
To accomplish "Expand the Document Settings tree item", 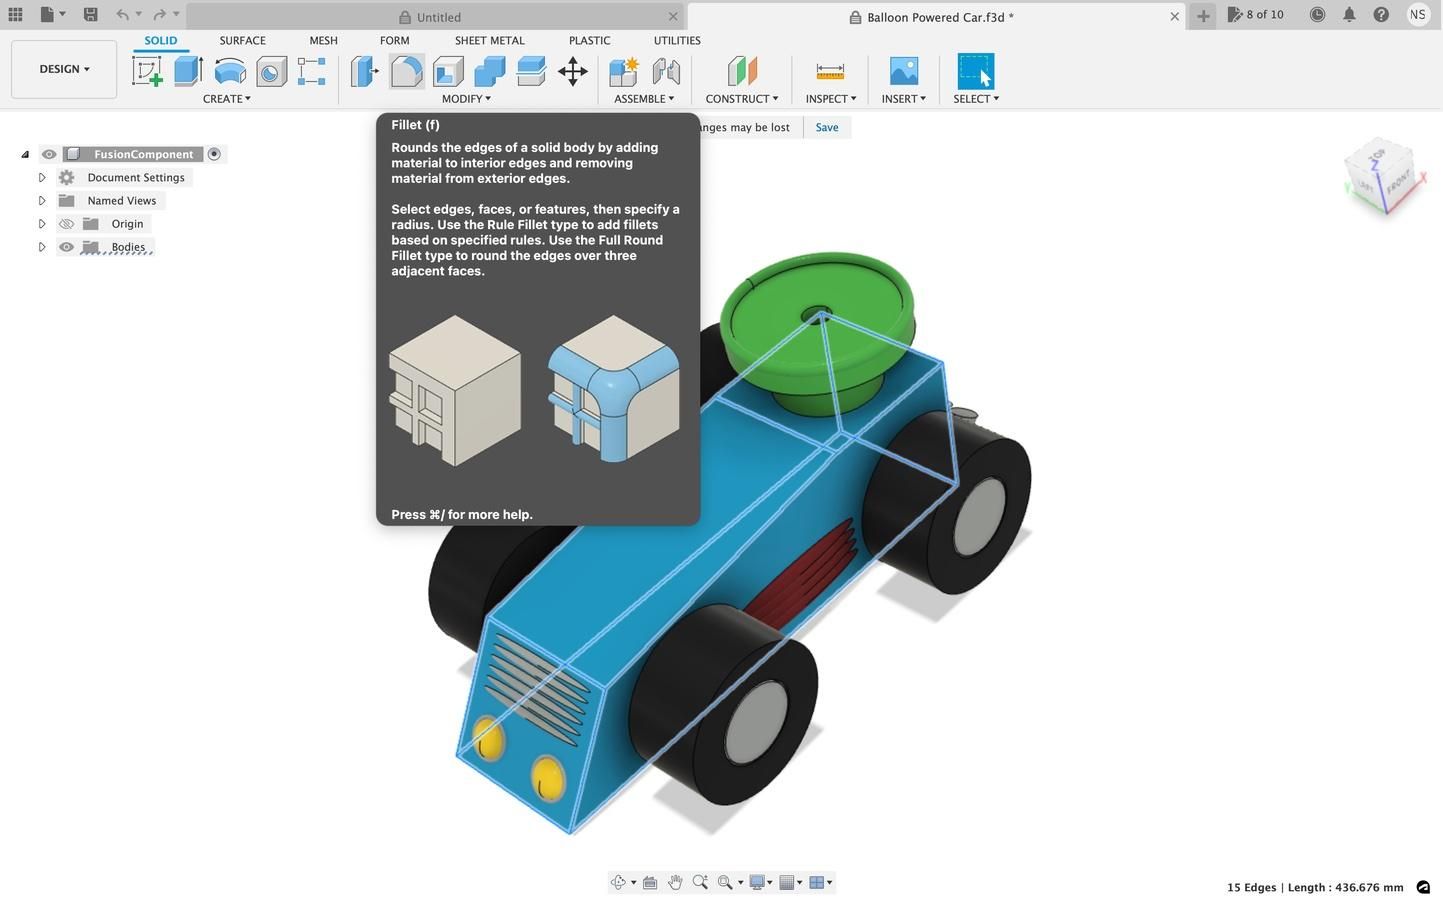I will pos(42,177).
